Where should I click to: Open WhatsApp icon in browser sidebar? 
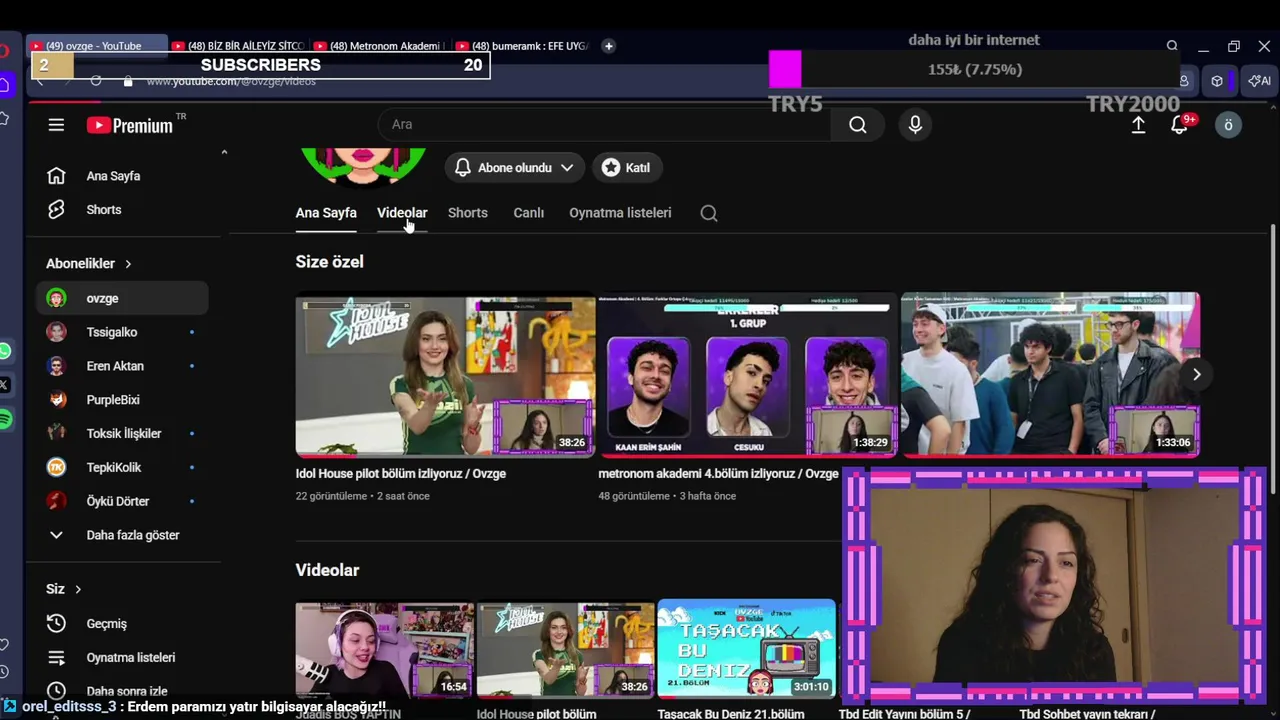(x=5, y=351)
